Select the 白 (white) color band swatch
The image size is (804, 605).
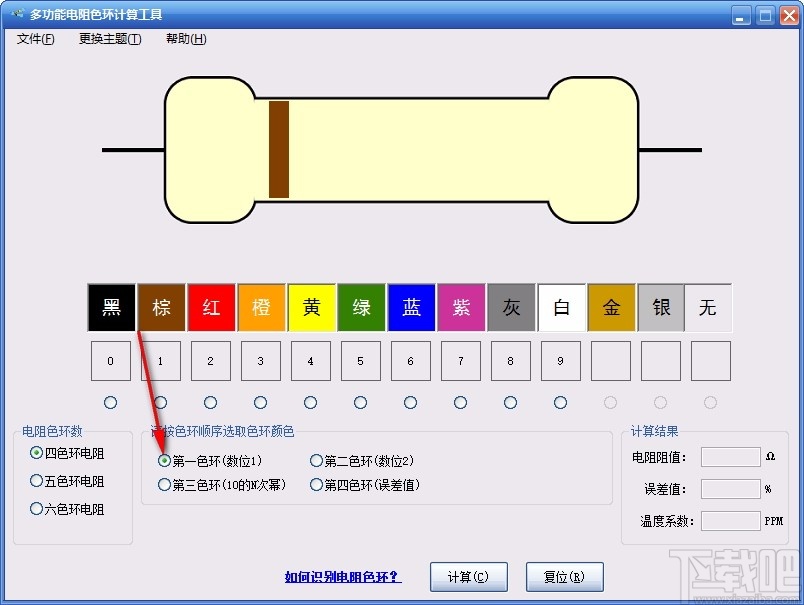pyautogui.click(x=561, y=307)
